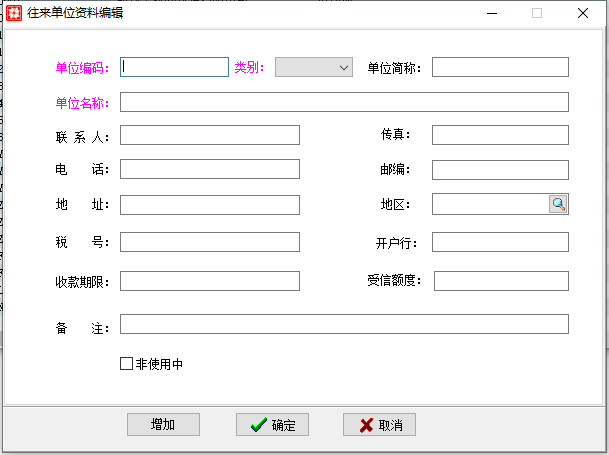Confirm with the 确定 button

click(x=272, y=425)
